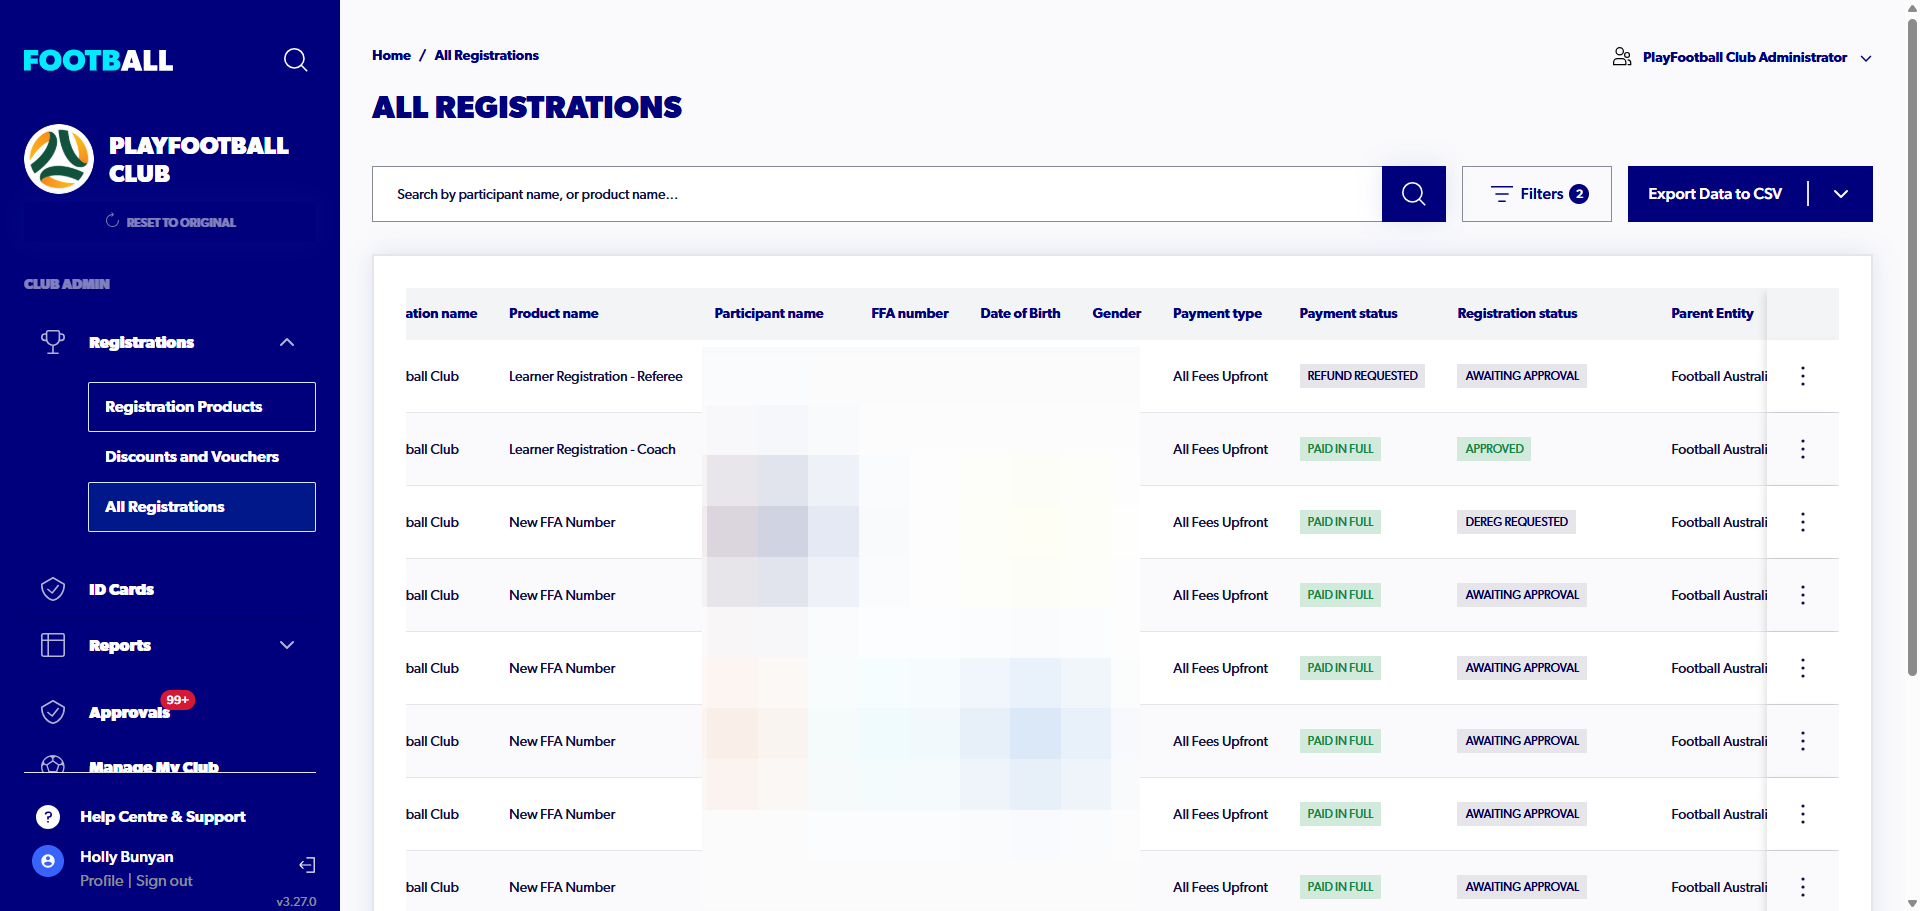The height and width of the screenshot is (911, 1920).
Task: Click the Help Centre question mark icon
Action: click(48, 817)
